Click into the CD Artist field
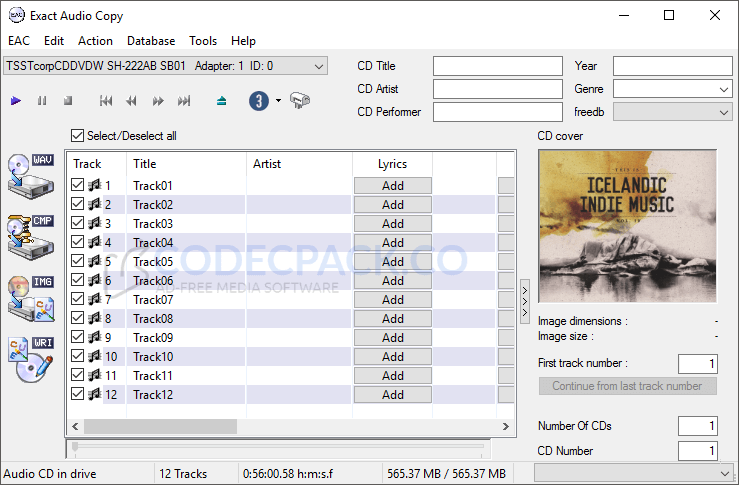739x485 pixels. 498,89
